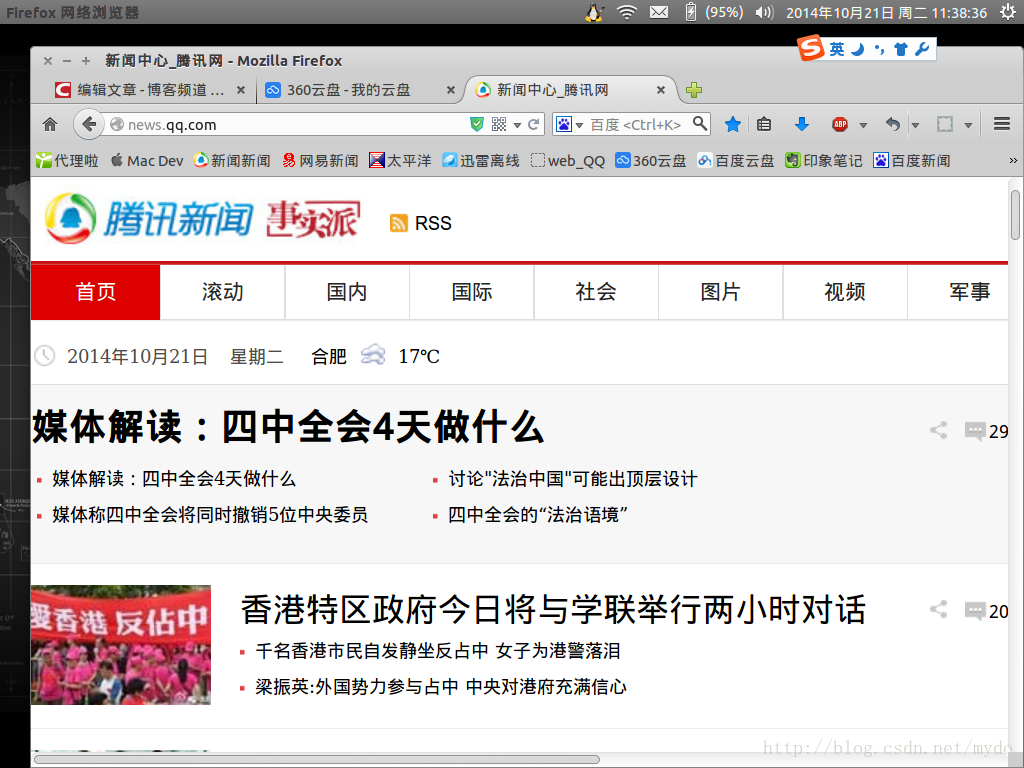Share the 香港特区政府 story
The width and height of the screenshot is (1024, 768).
coord(938,610)
